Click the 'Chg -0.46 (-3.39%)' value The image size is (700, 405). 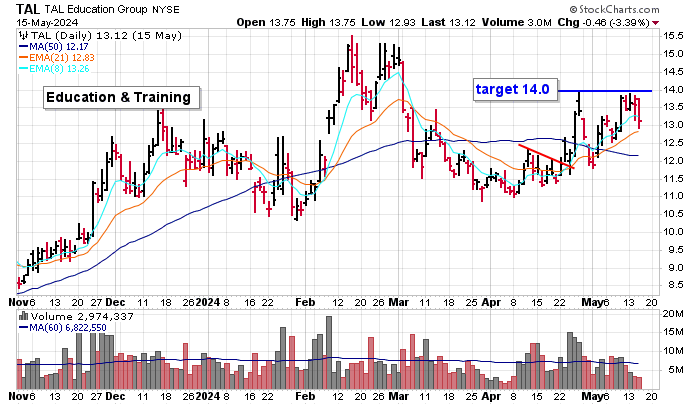coord(604,22)
